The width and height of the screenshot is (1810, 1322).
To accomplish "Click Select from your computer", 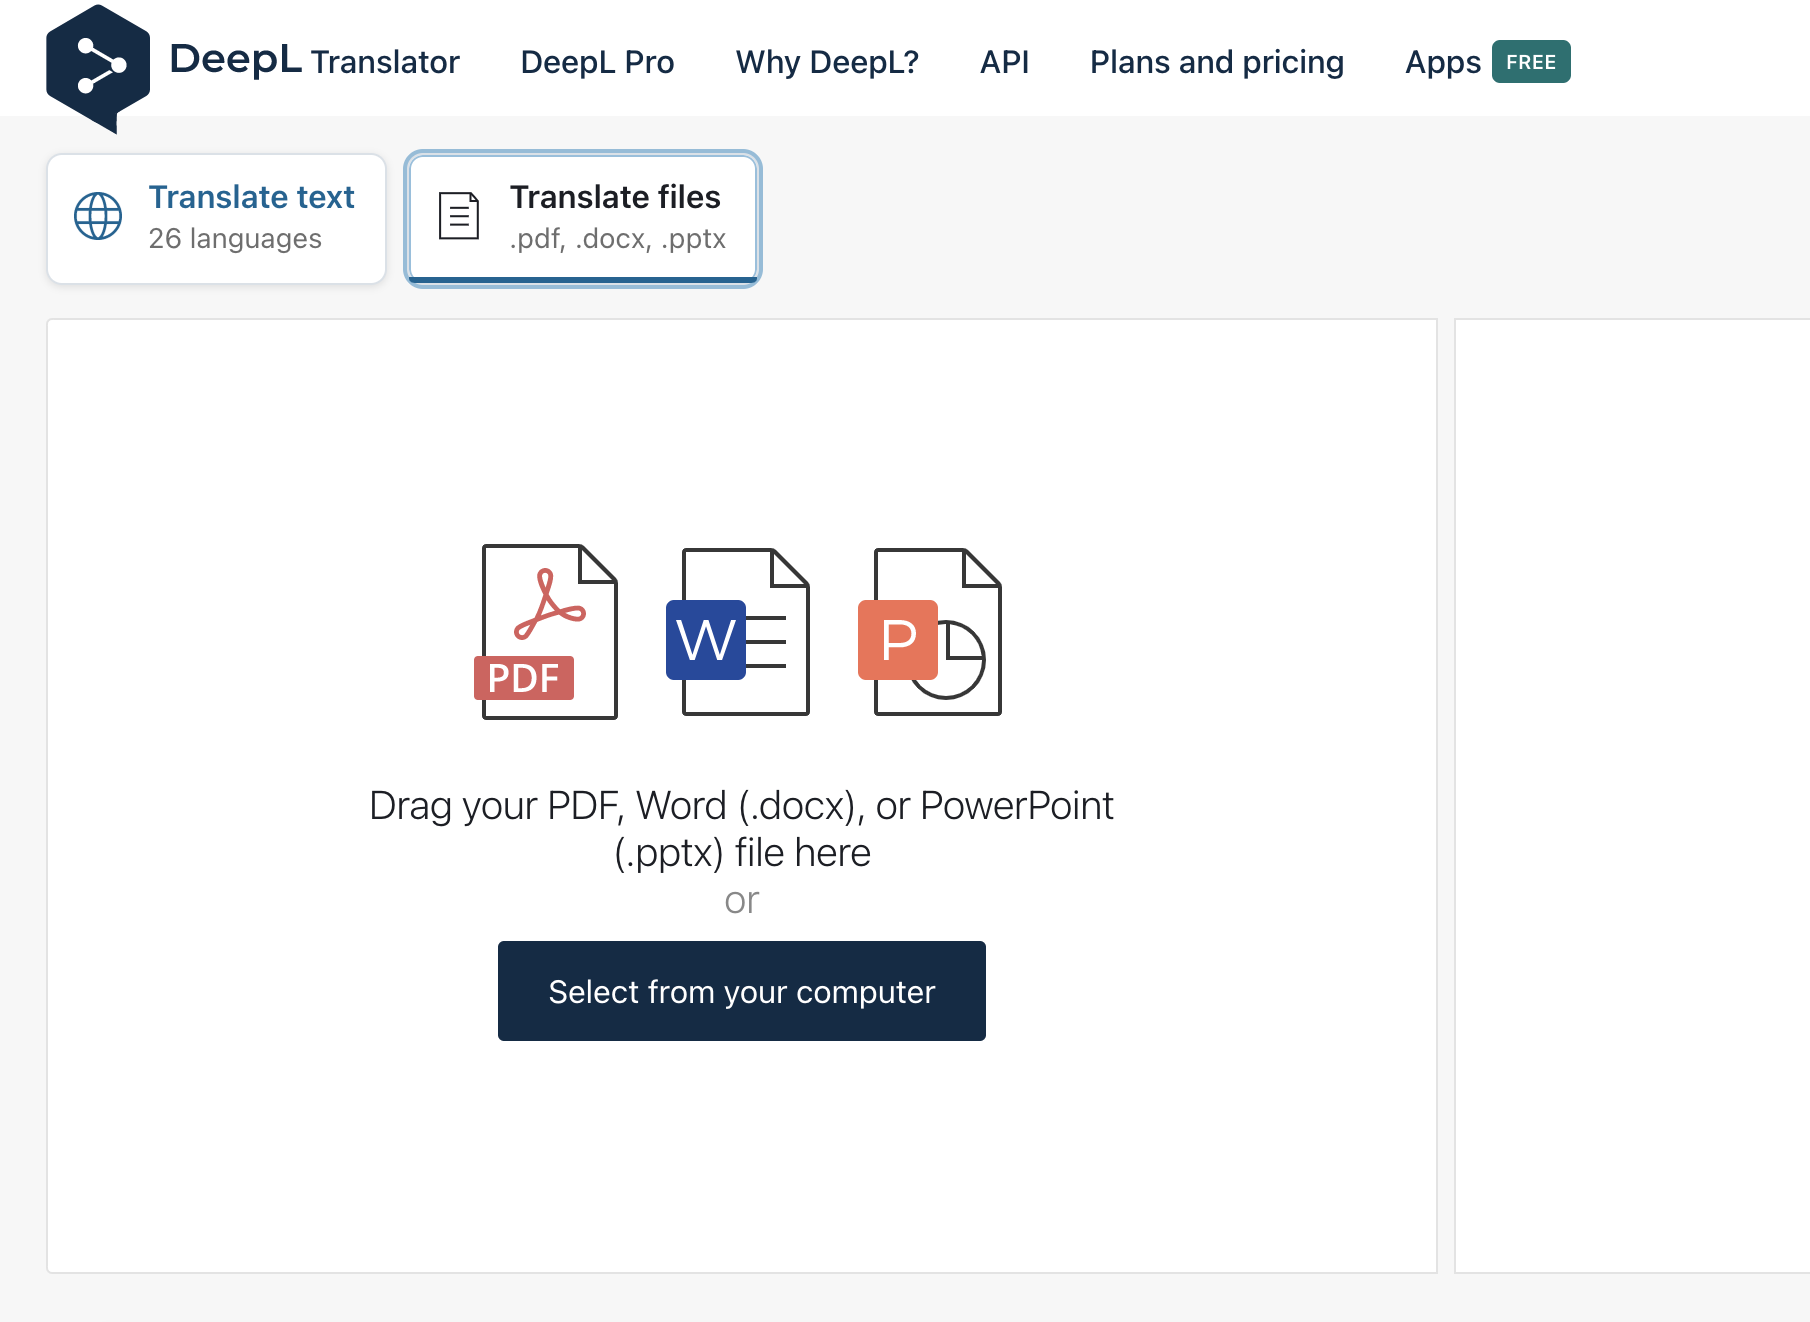I will [x=741, y=990].
